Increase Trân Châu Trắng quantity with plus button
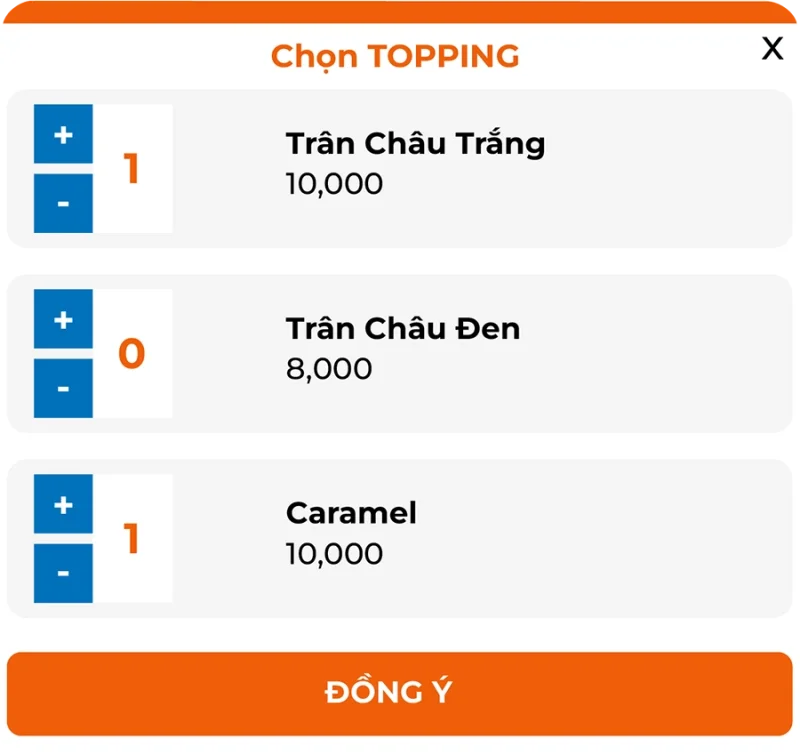Viewport: 800px width, 755px height. [63, 135]
